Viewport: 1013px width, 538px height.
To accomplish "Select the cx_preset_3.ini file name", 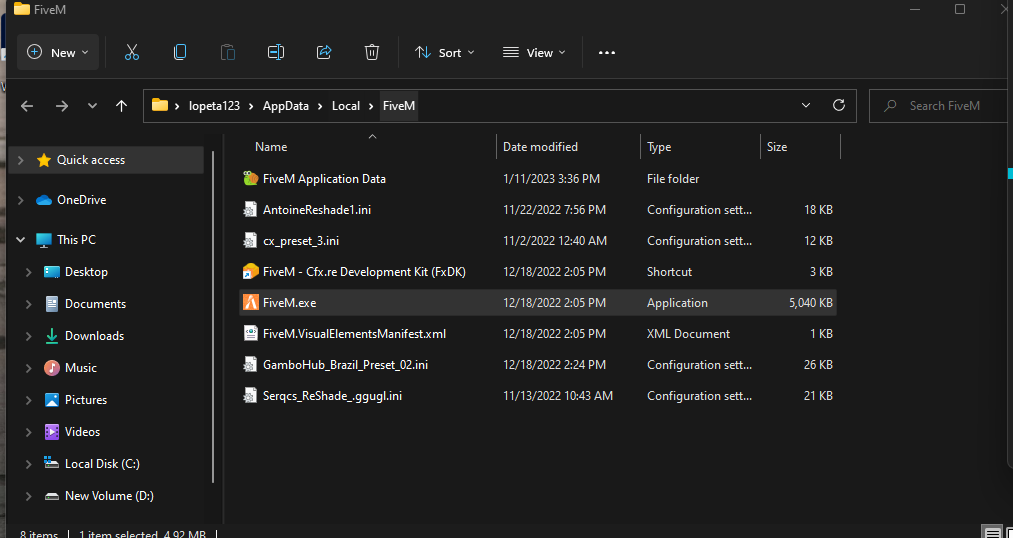I will pyautogui.click(x=301, y=240).
